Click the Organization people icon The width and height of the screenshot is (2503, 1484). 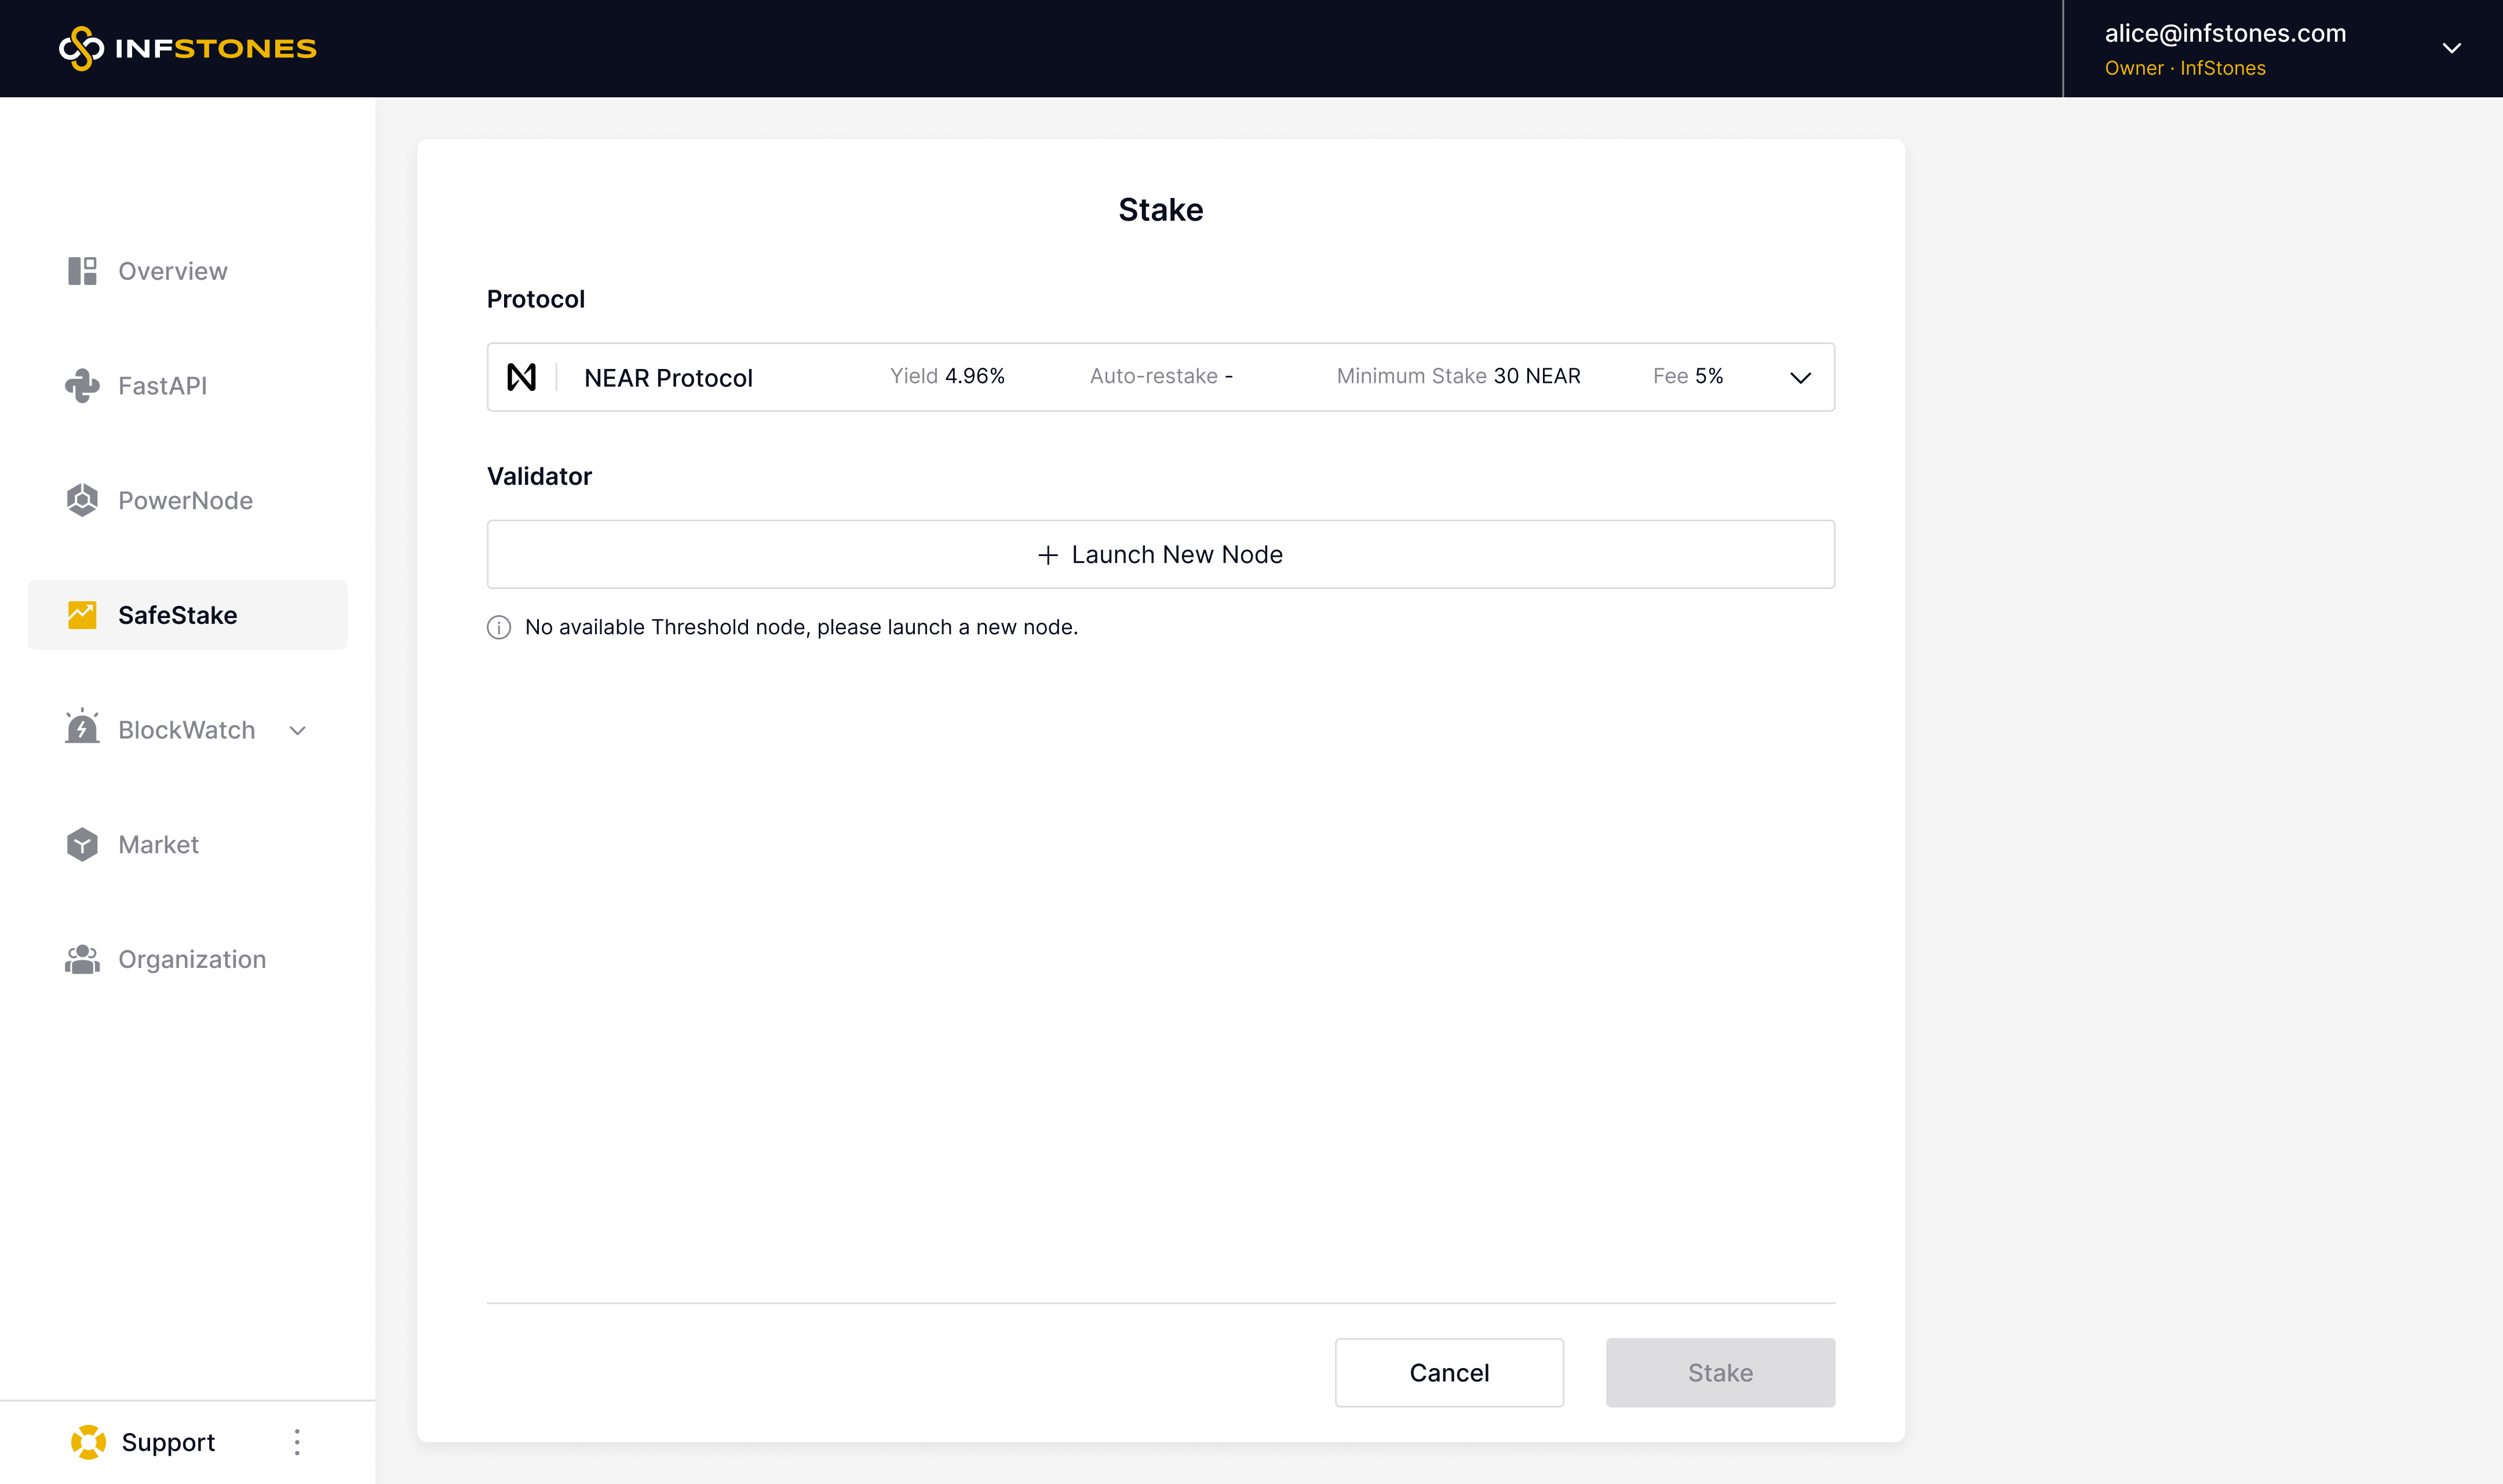click(82, 959)
